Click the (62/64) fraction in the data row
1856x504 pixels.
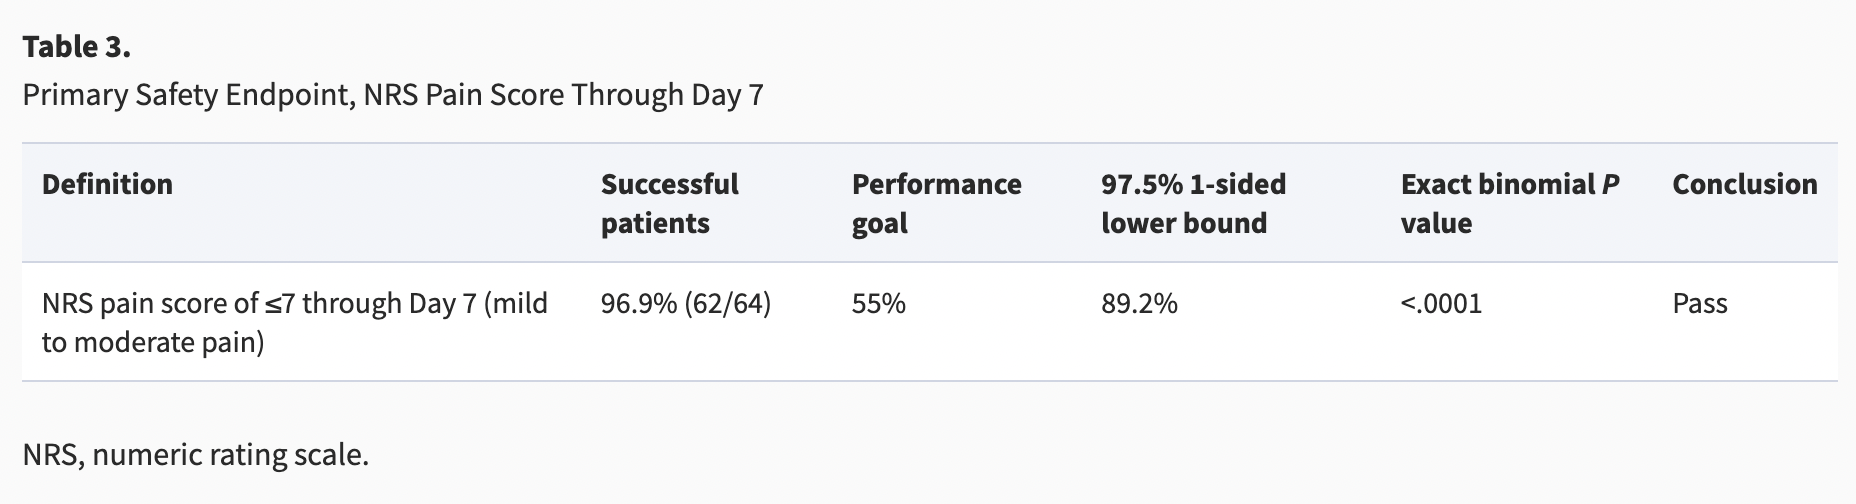click(727, 303)
